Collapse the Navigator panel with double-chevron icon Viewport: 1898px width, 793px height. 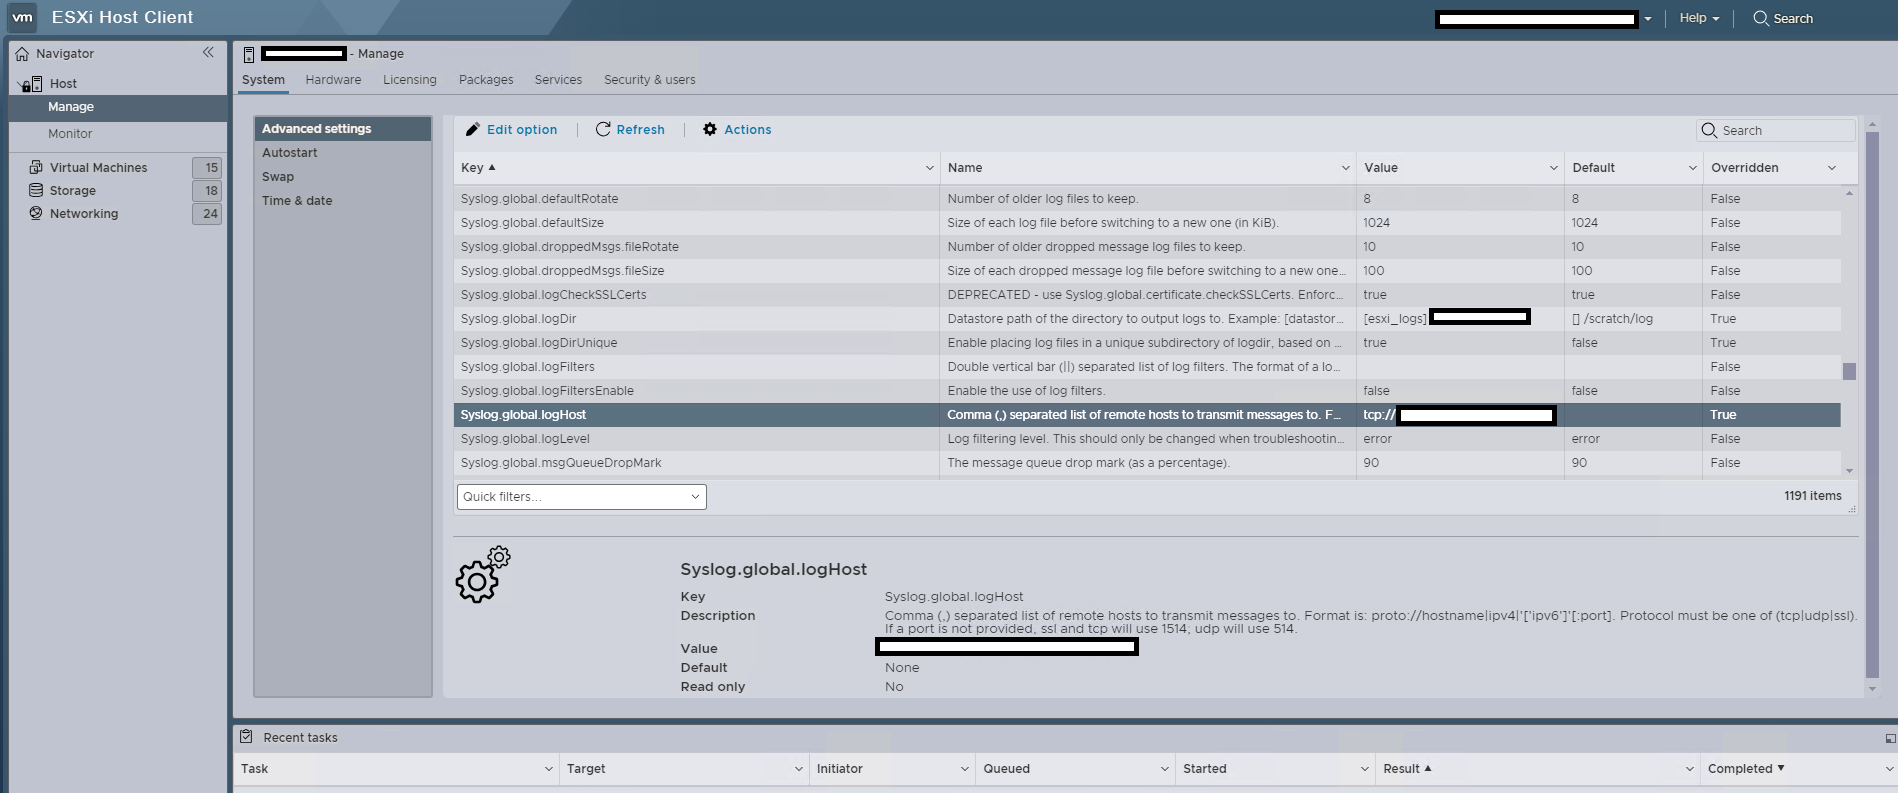(x=208, y=53)
